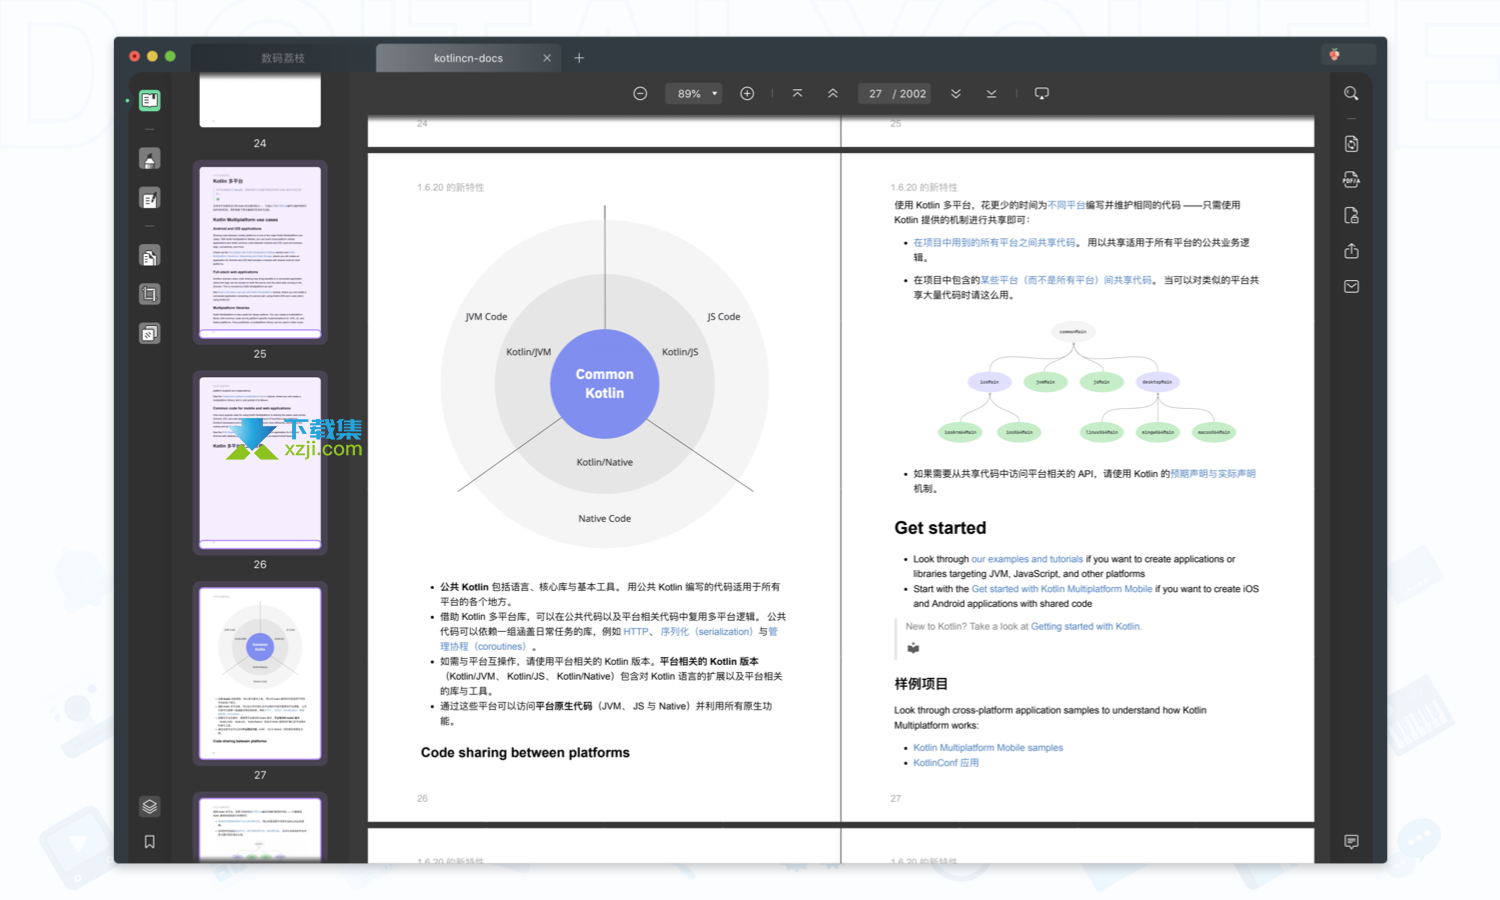Open the Organize Pages tool
Screen dimensions: 1500x900
149,257
